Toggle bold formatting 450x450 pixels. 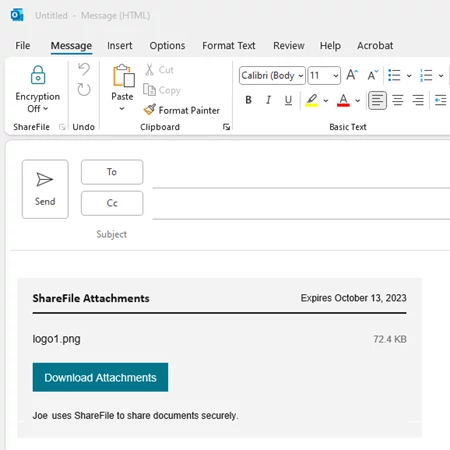(x=248, y=100)
